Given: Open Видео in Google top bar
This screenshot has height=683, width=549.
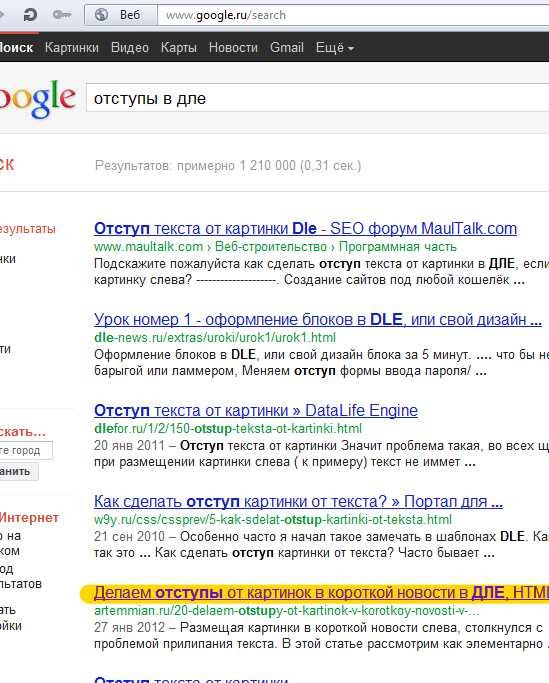Looking at the screenshot, I should pos(130,47).
